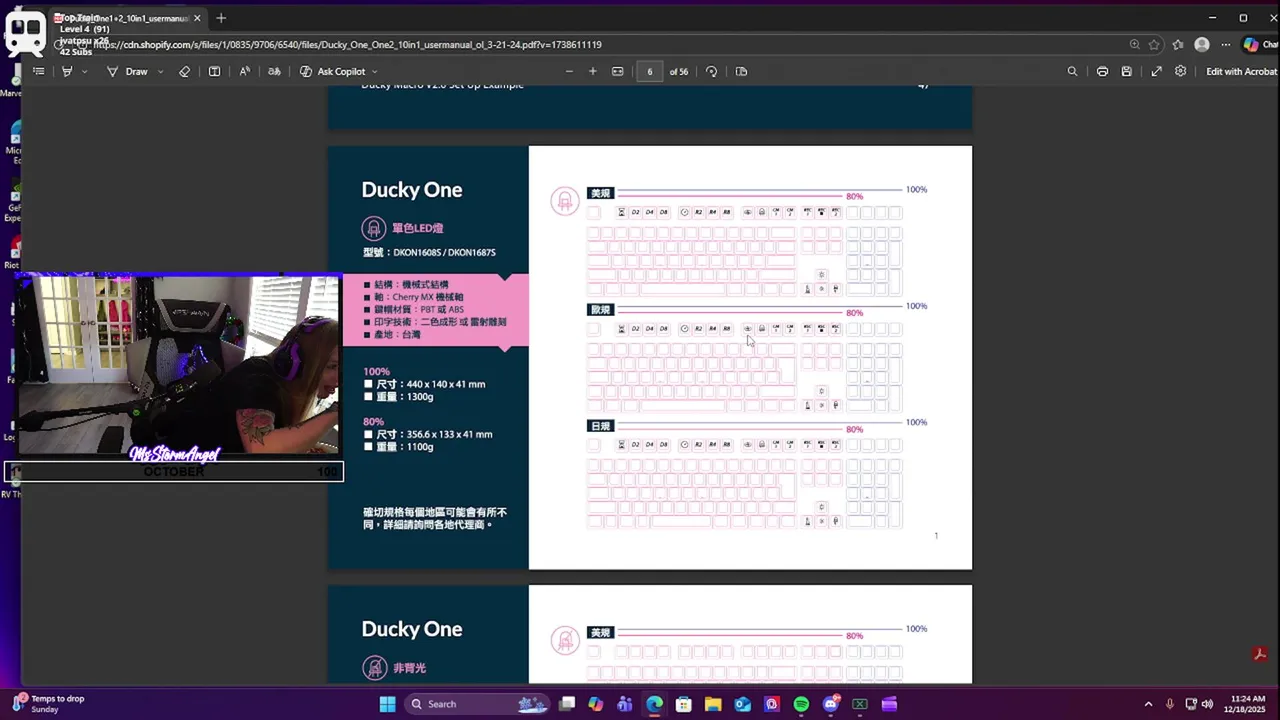This screenshot has height=720, width=1280.
Task: Open the Temps to drop weather widget
Action: tap(48, 704)
